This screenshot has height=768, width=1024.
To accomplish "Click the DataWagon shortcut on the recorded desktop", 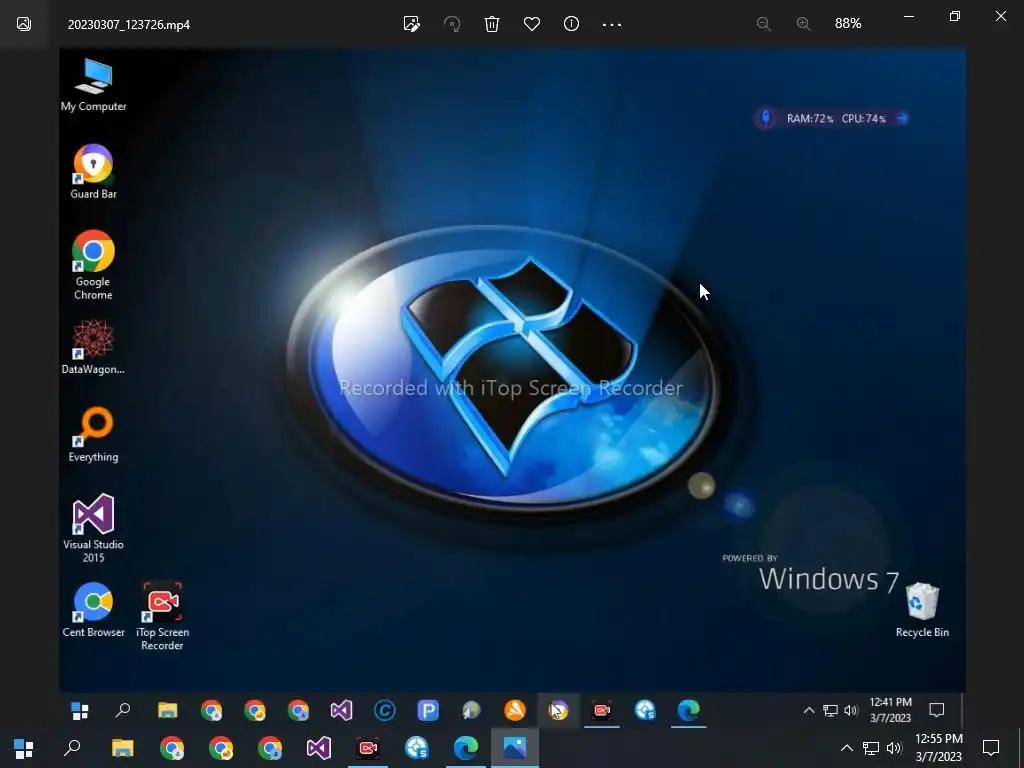I will (93, 347).
